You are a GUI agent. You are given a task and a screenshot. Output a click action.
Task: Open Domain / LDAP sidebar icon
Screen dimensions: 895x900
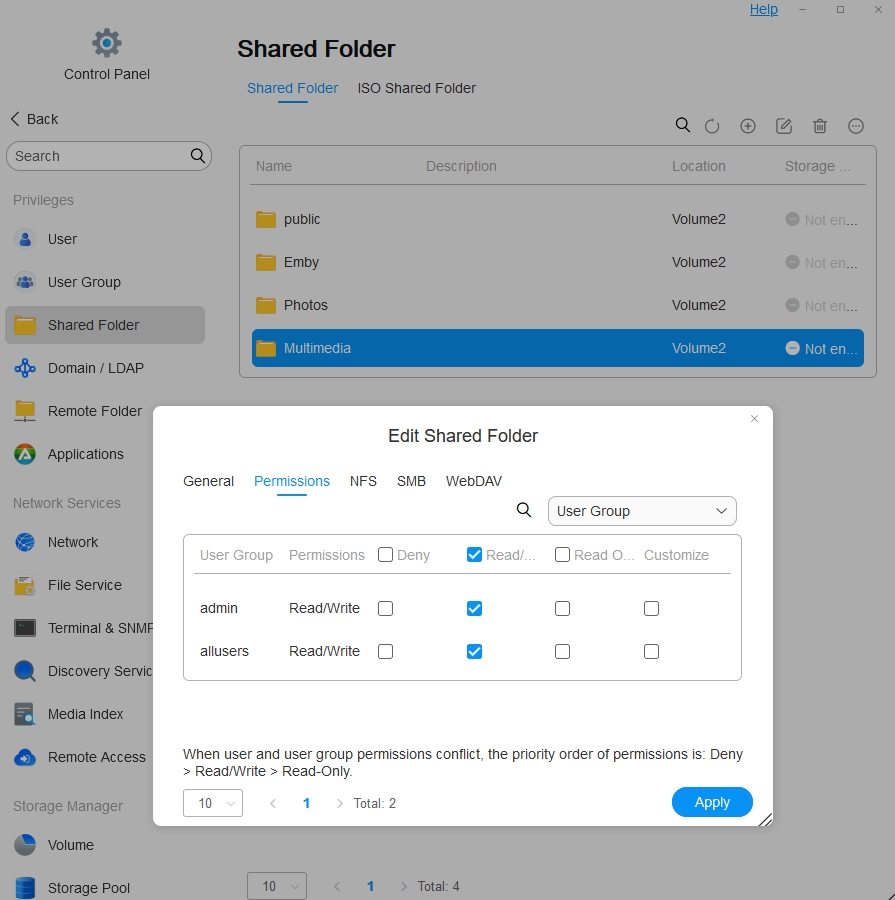(x=25, y=368)
